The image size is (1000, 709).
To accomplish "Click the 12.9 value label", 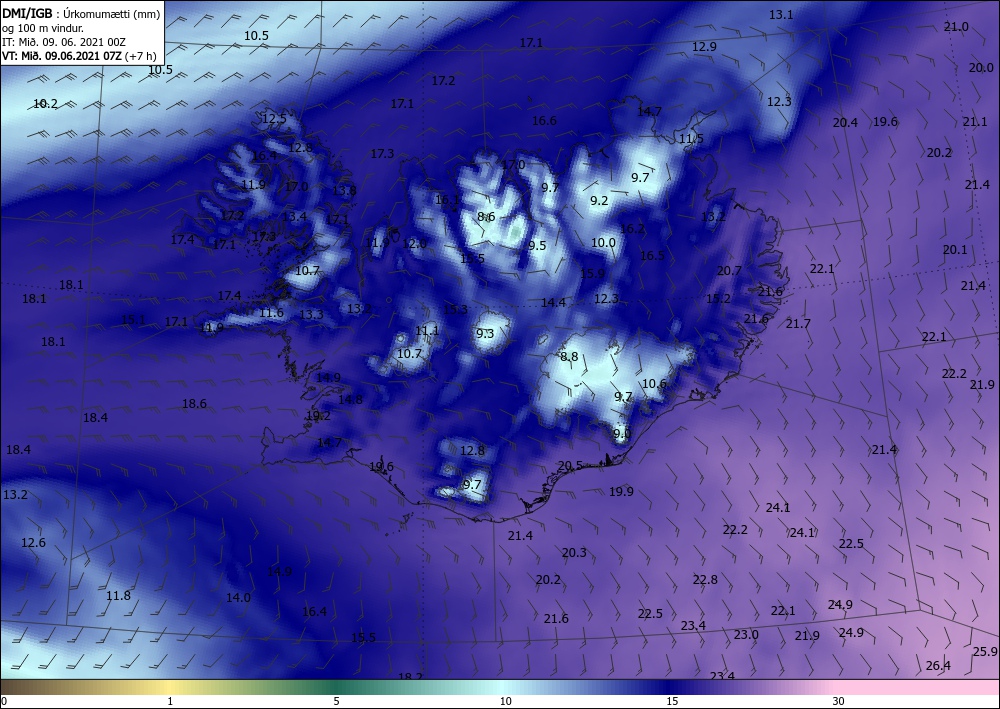I will point(704,47).
